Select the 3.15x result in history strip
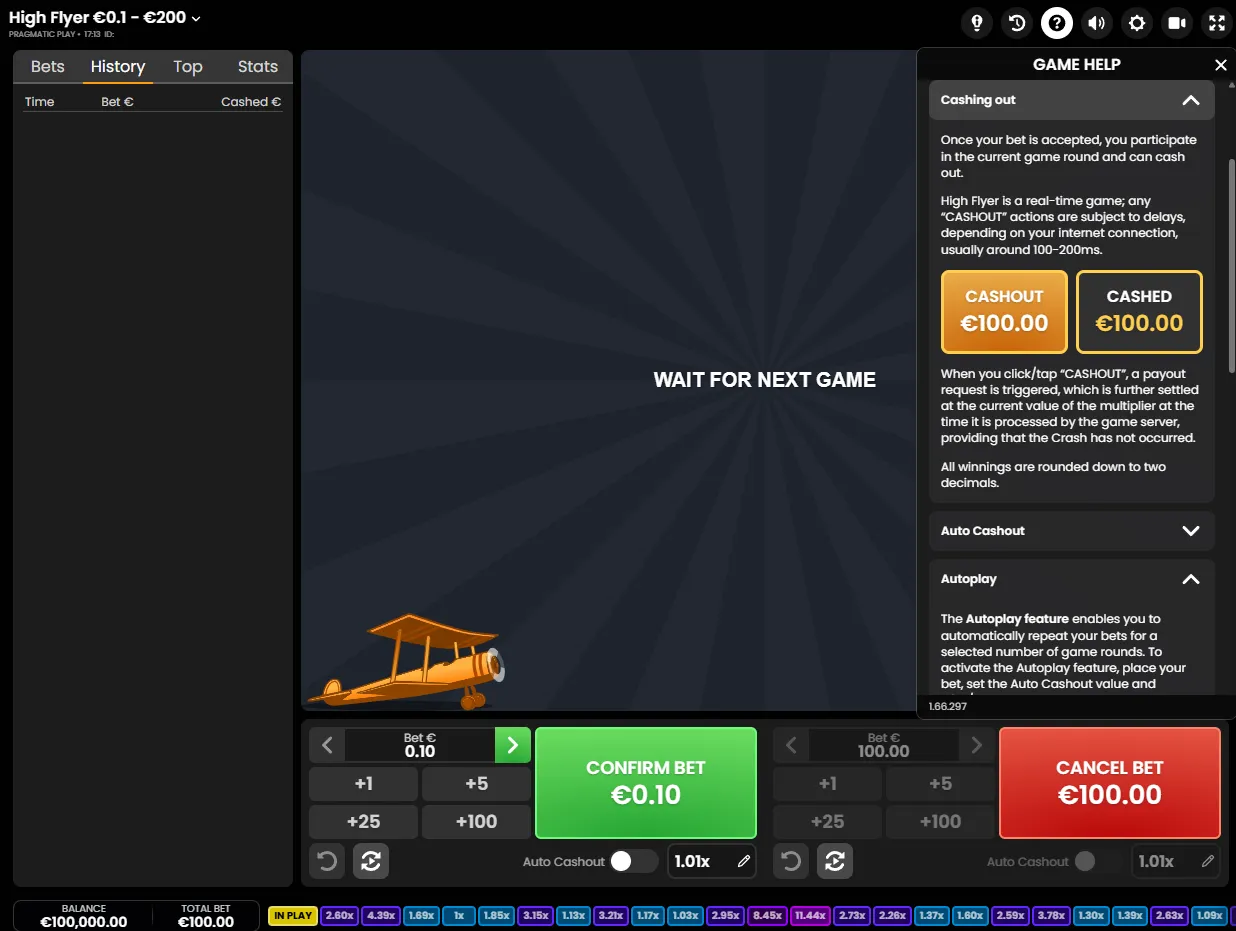This screenshot has height=931, width=1236. tap(536, 915)
